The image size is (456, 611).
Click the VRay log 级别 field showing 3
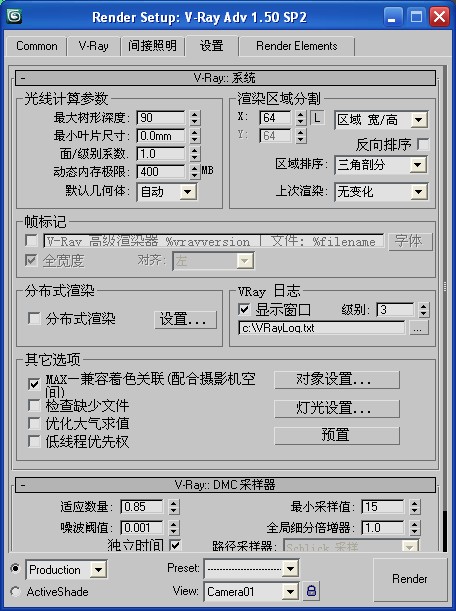click(x=395, y=310)
